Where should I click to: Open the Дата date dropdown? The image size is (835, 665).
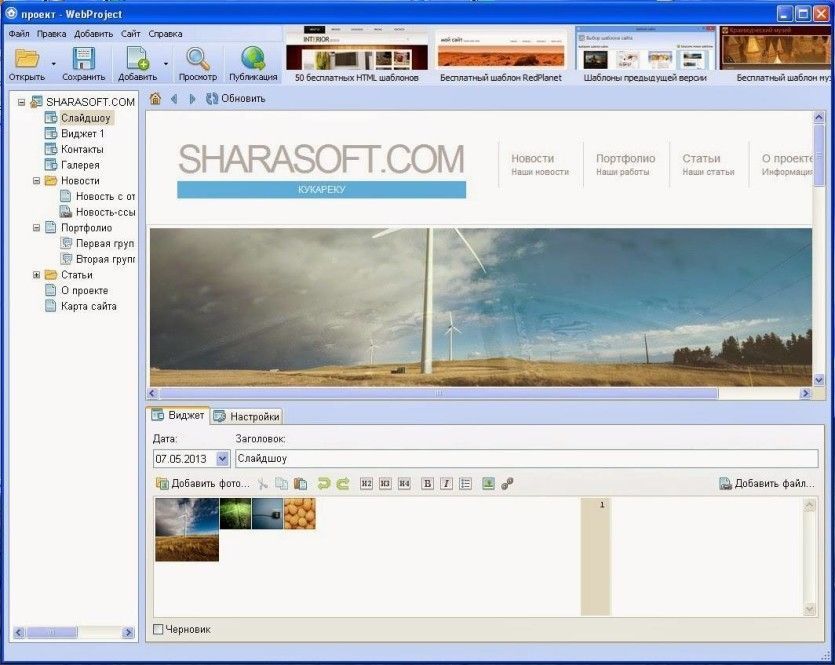[x=222, y=459]
